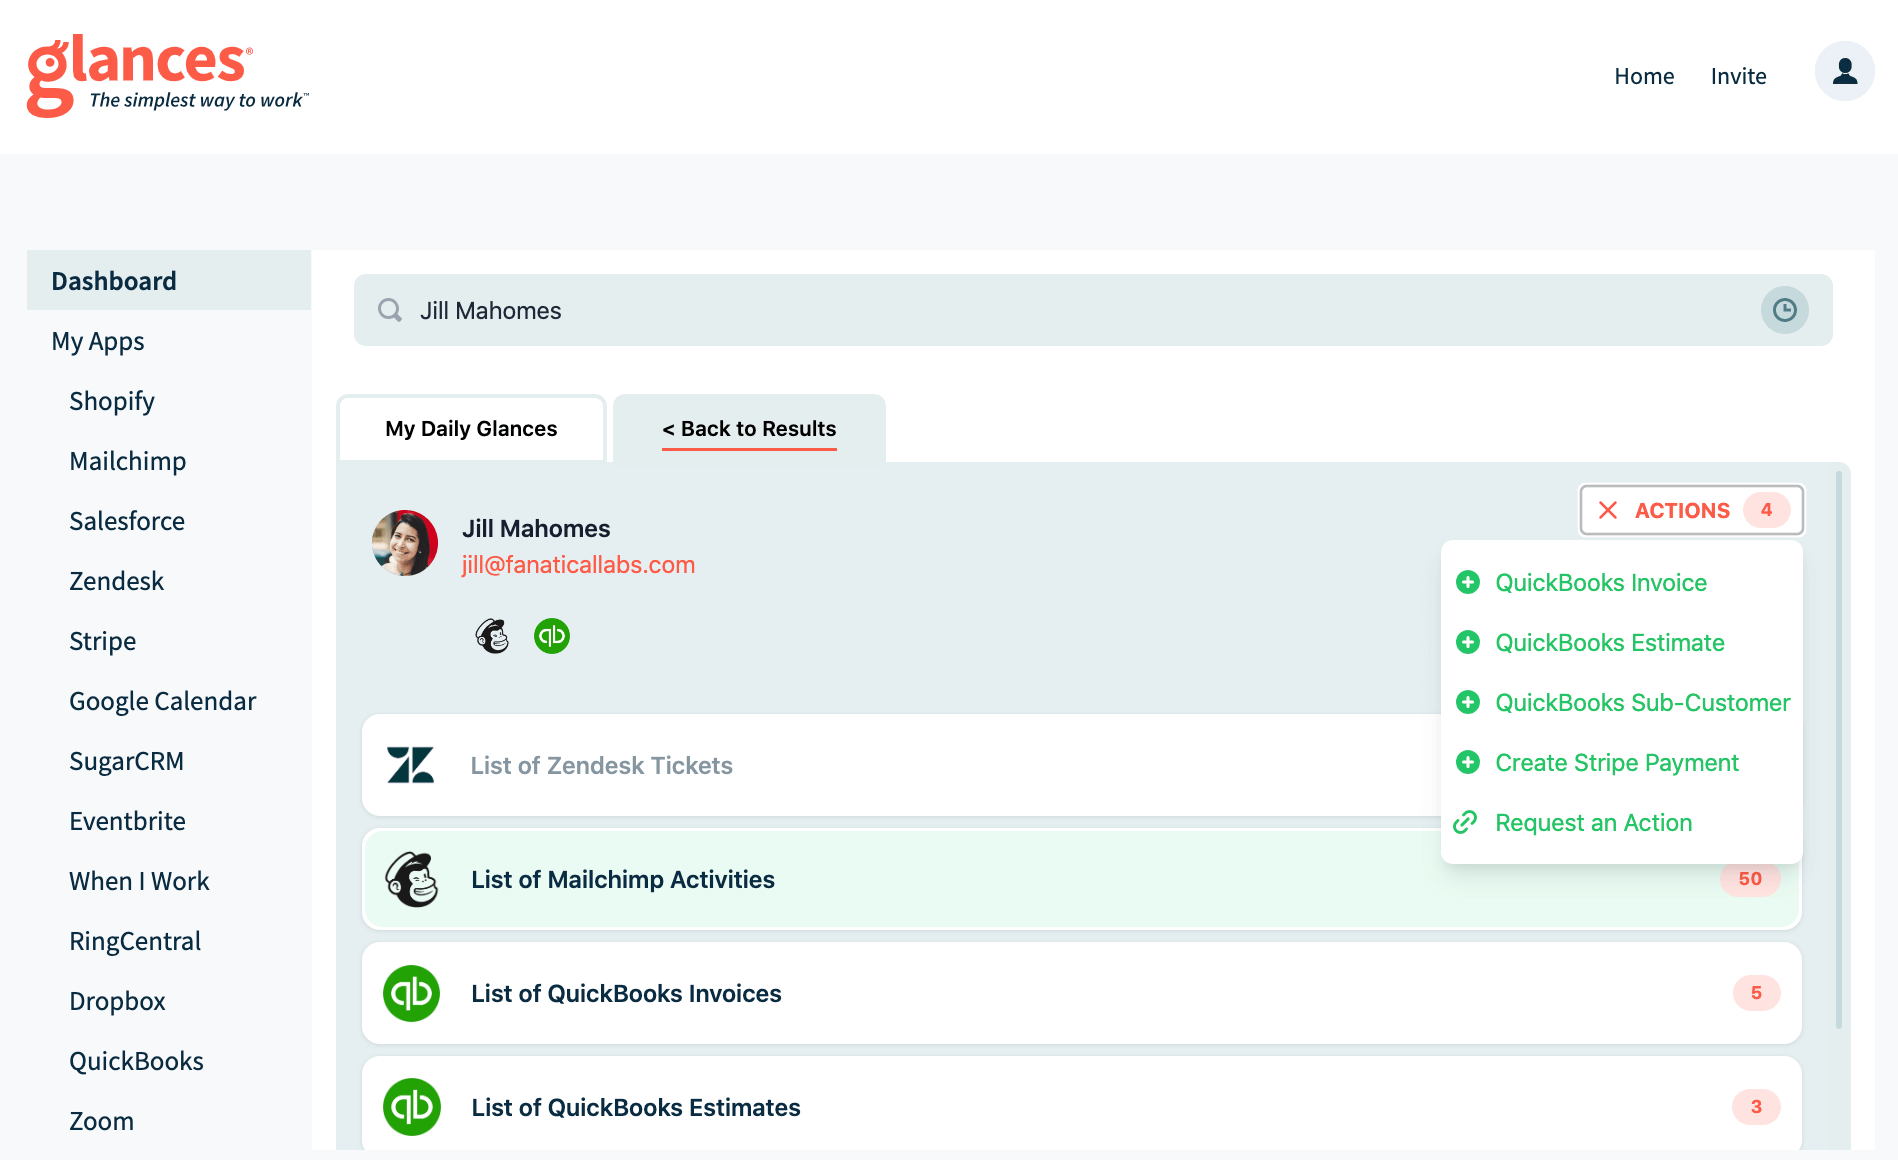Close the Actions menu with X icon
Image resolution: width=1898 pixels, height=1160 pixels.
[x=1608, y=510]
